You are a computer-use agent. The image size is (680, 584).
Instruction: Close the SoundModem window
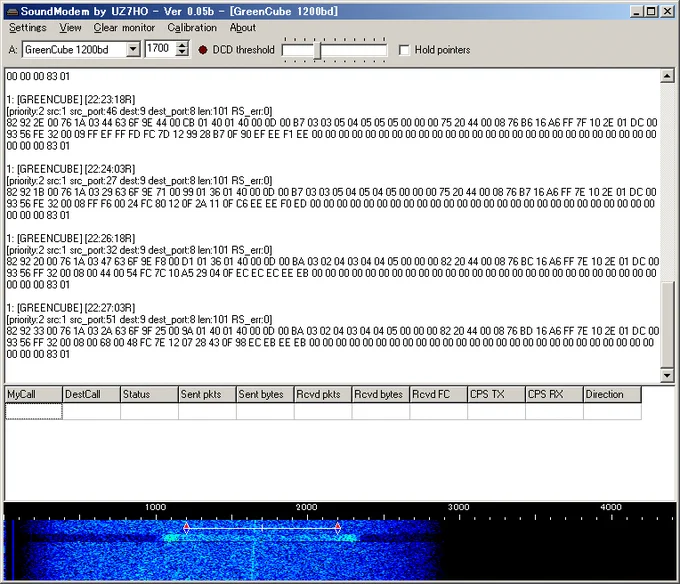[667, 11]
